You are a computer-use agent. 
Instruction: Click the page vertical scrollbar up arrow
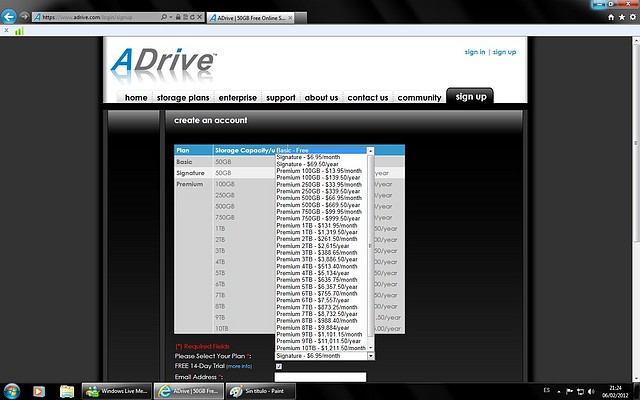(x=636, y=41)
